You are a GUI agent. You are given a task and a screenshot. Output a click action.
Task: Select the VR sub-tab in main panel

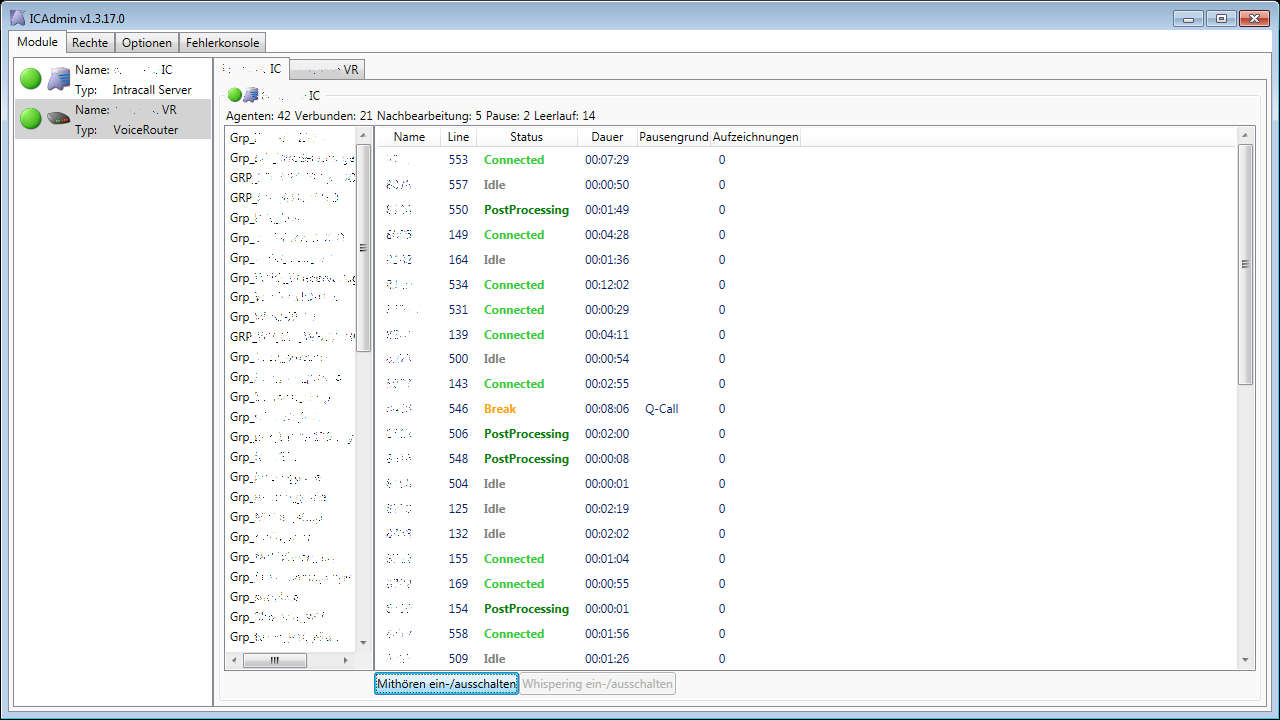[x=327, y=70]
